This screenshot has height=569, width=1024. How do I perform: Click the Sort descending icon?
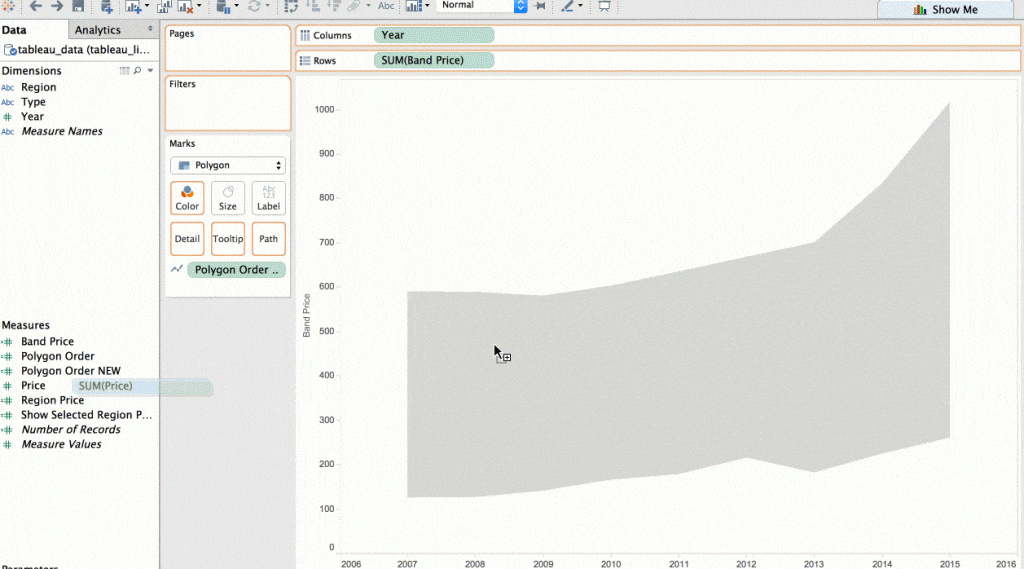point(334,7)
